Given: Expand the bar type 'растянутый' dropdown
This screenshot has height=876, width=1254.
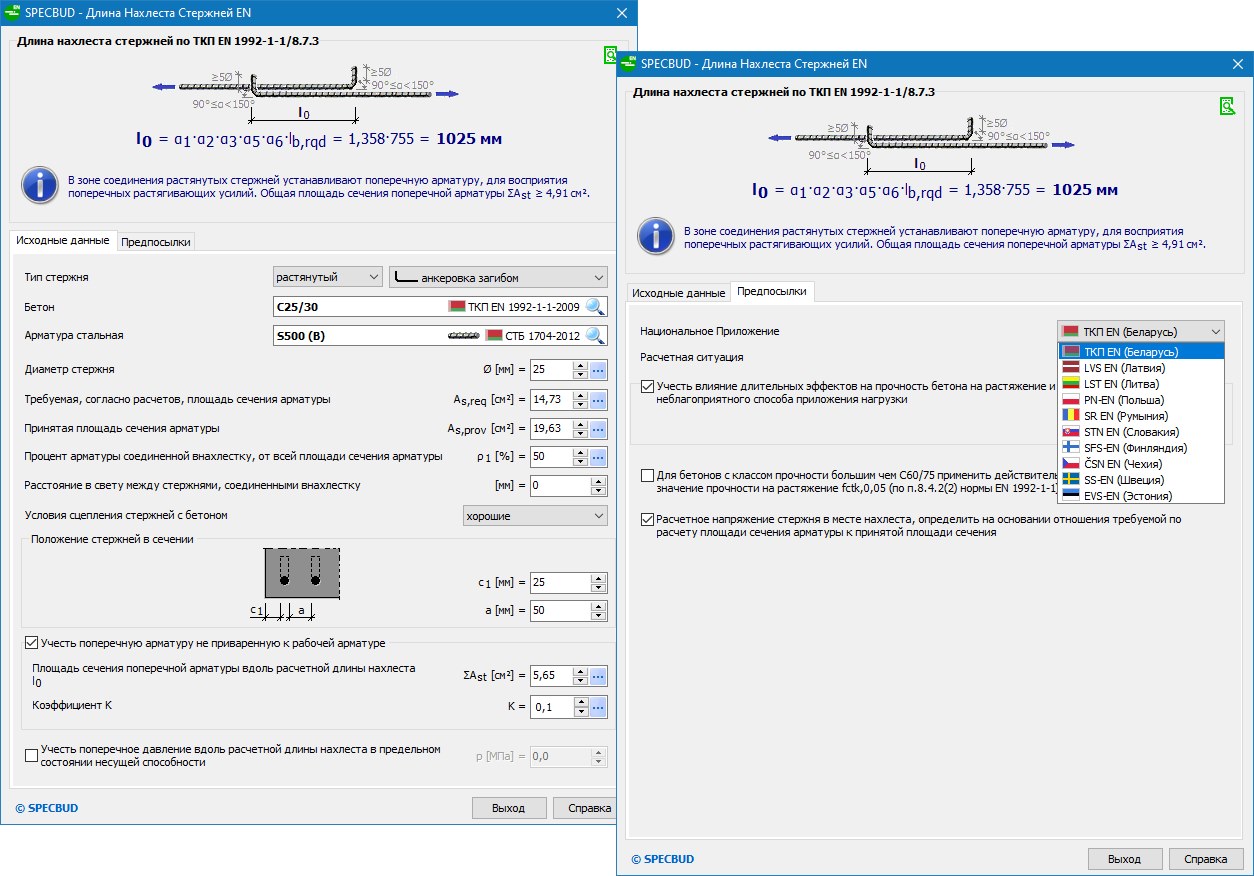Looking at the screenshot, I should point(328,277).
